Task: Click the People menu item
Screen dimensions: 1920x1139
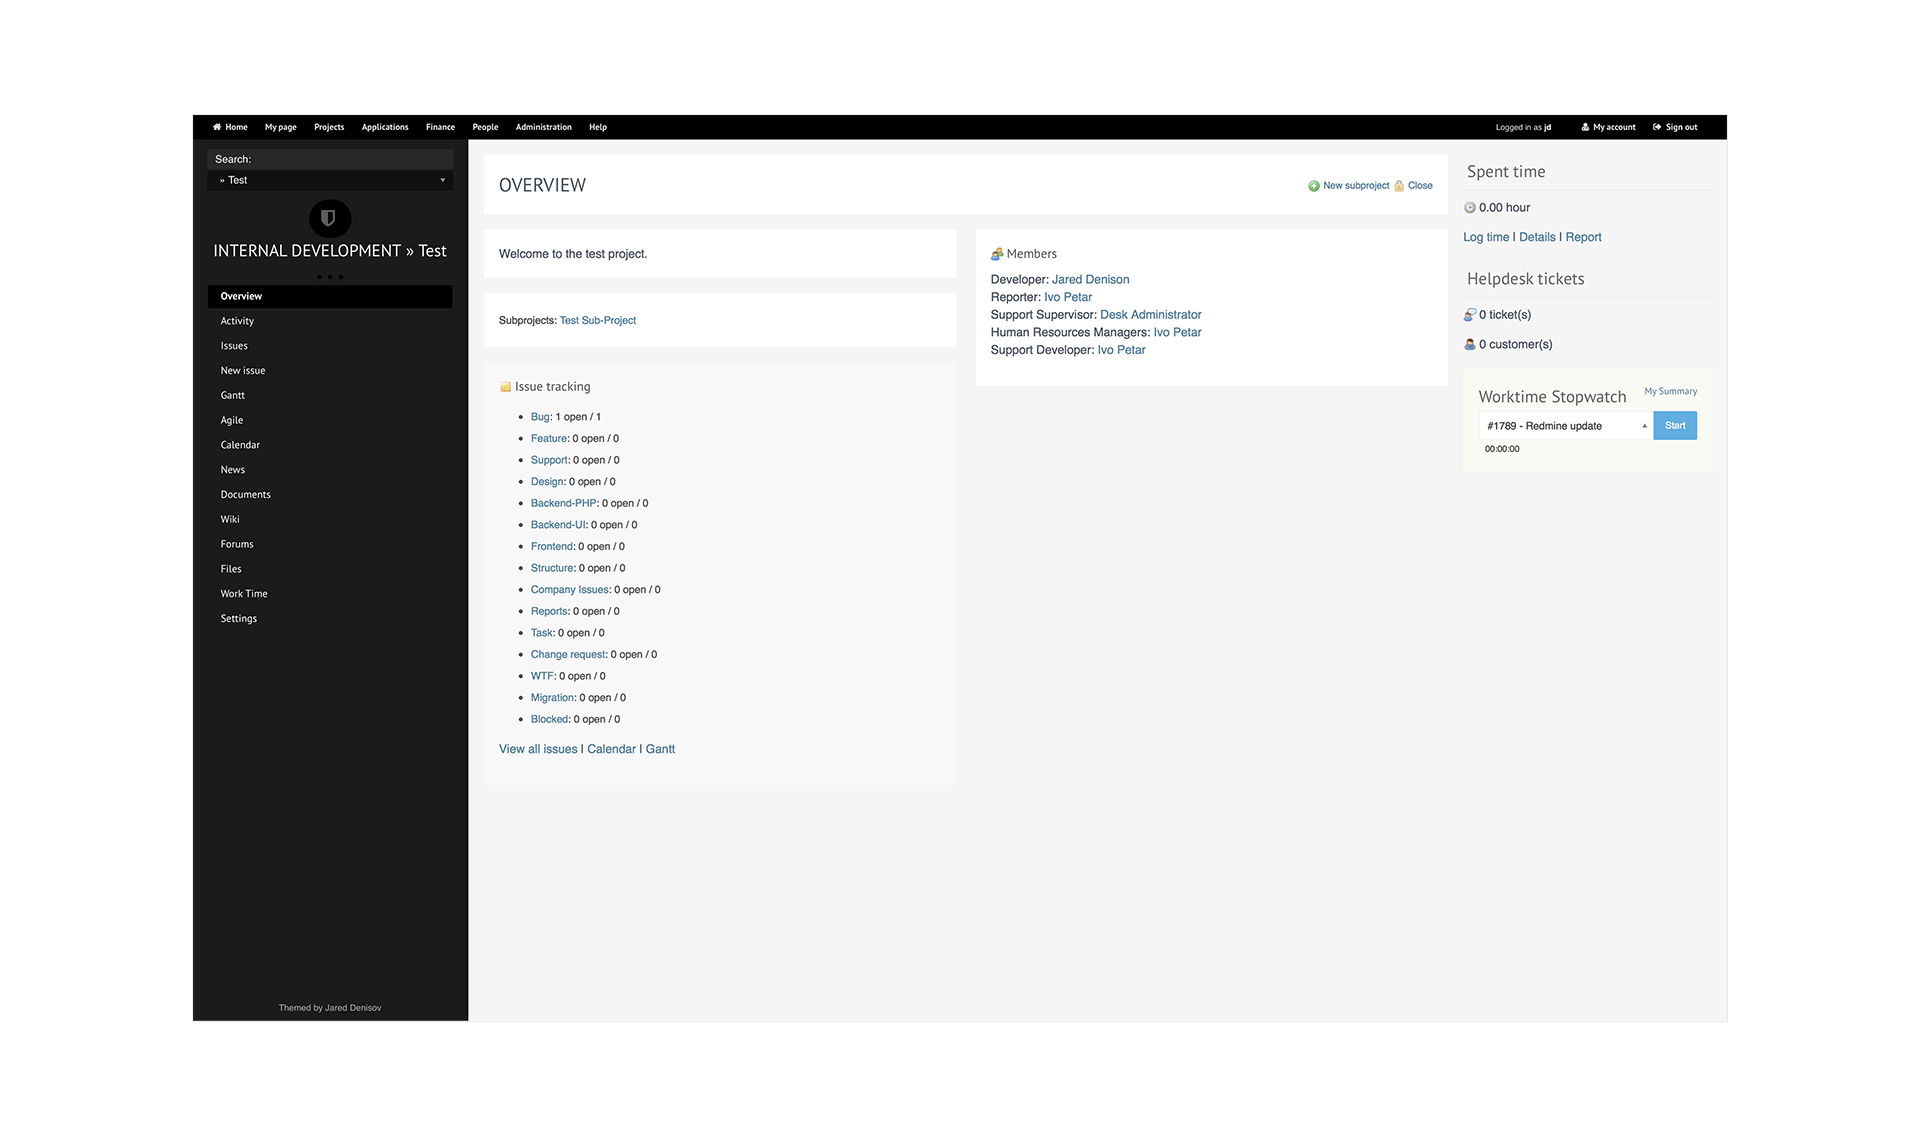Action: tap(483, 127)
